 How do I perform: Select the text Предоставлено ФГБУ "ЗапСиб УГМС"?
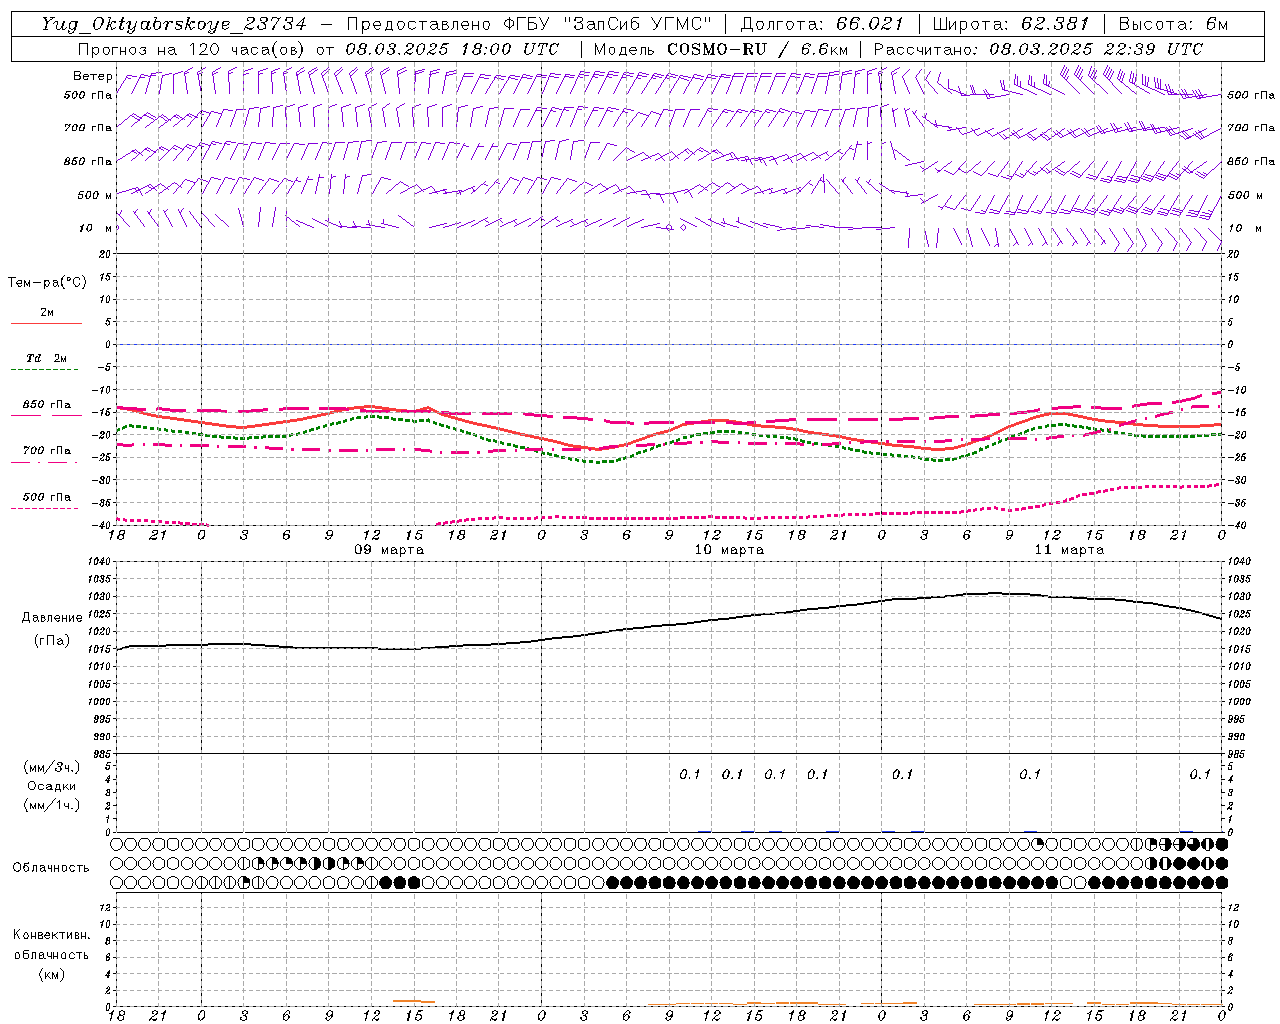point(529,24)
